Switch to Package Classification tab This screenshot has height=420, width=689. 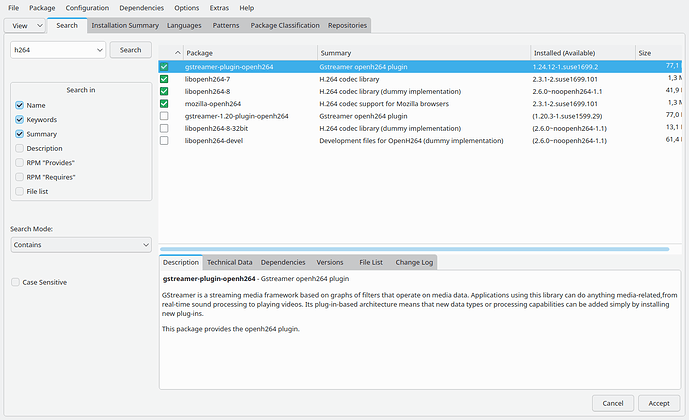pos(285,25)
